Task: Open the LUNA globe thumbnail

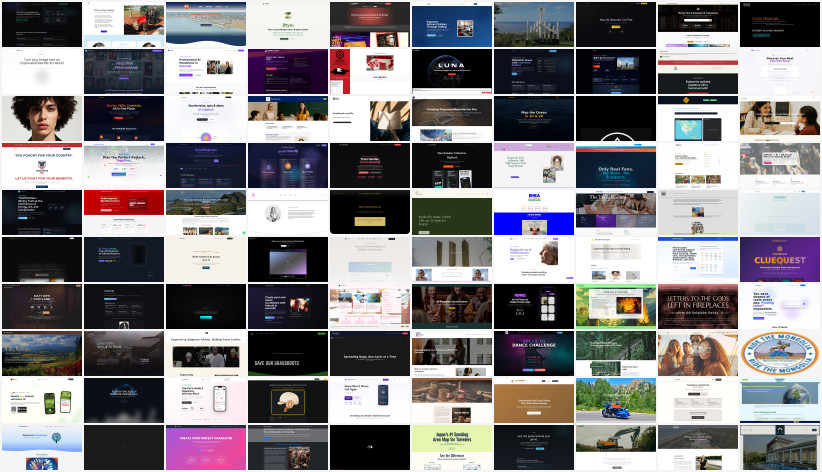Action: pyautogui.click(x=452, y=72)
